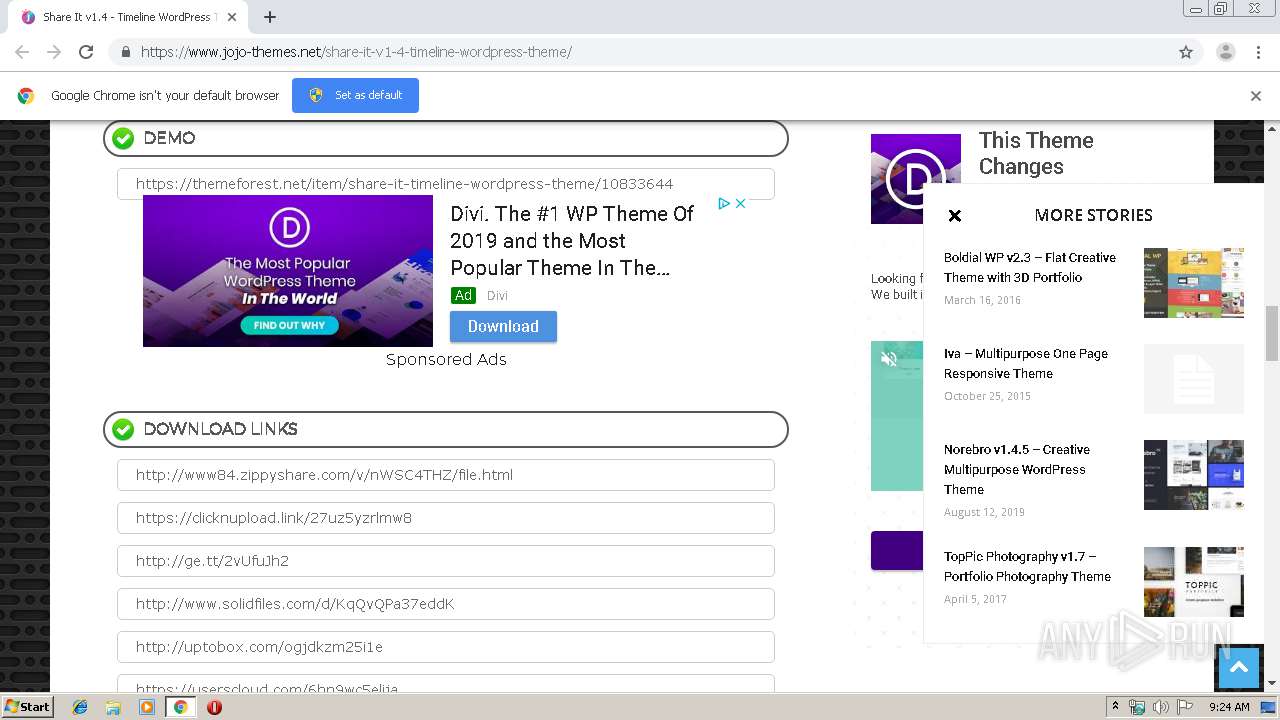This screenshot has height=720, width=1280.
Task: Go back to the previous page
Action: click(22, 52)
